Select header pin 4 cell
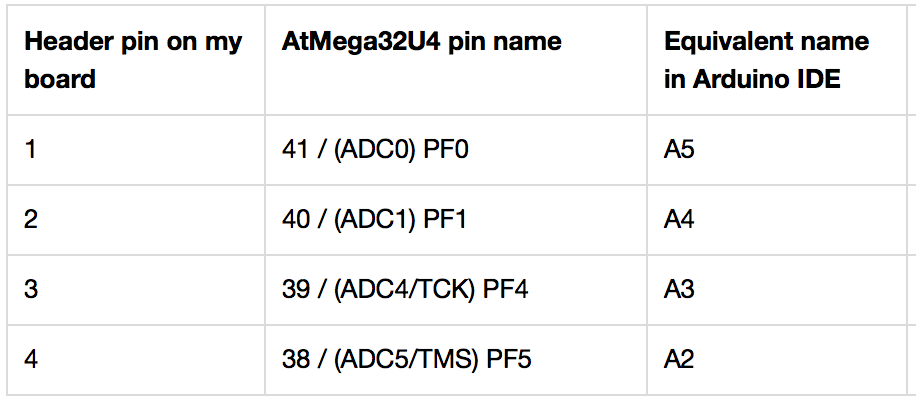Image resolution: width=916 pixels, height=406 pixels. point(136,359)
